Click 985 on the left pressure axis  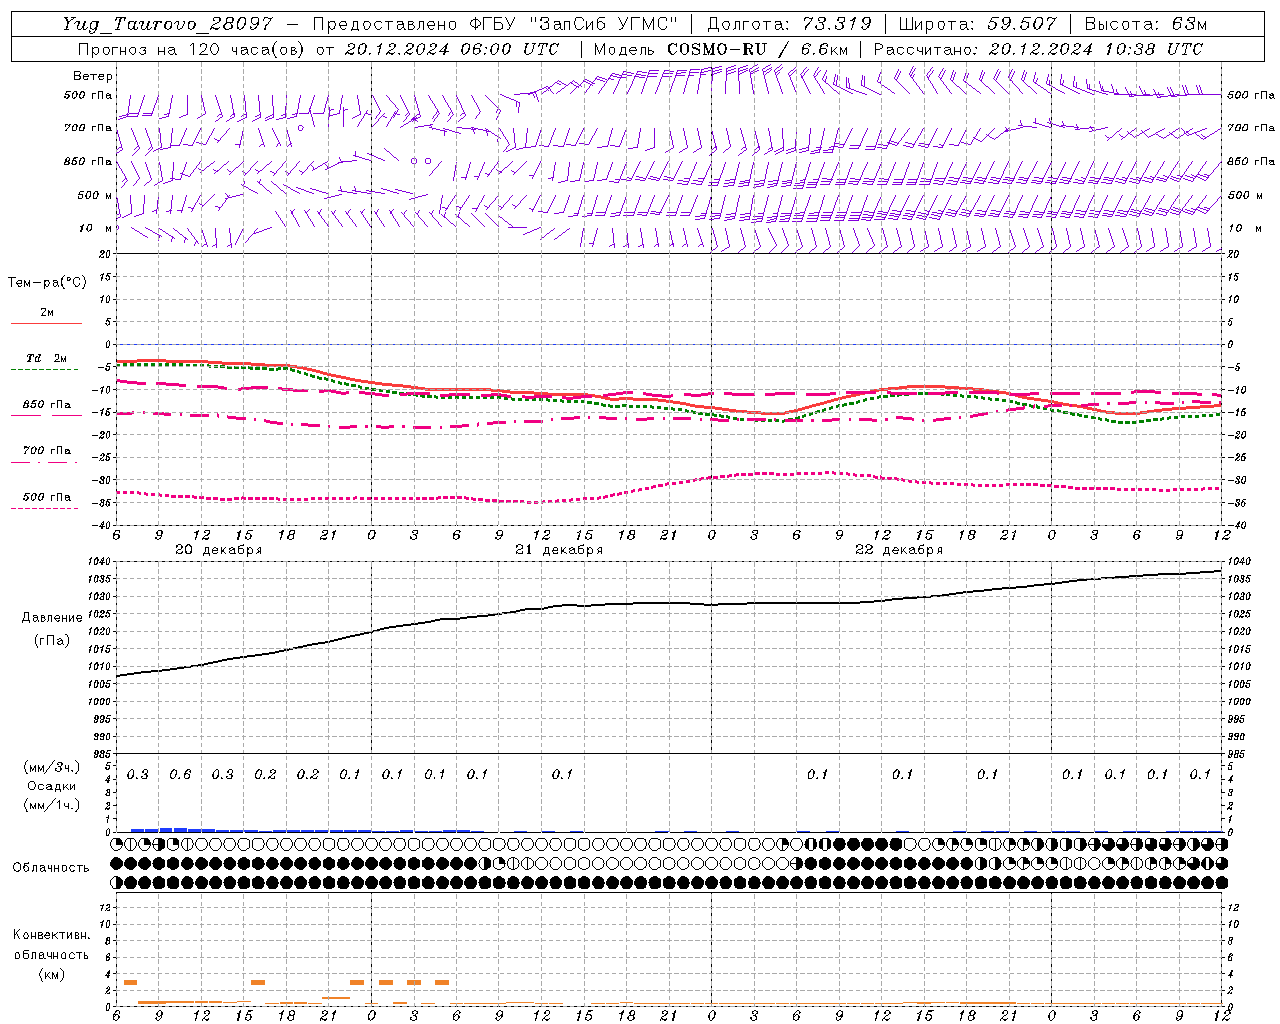tap(104, 754)
